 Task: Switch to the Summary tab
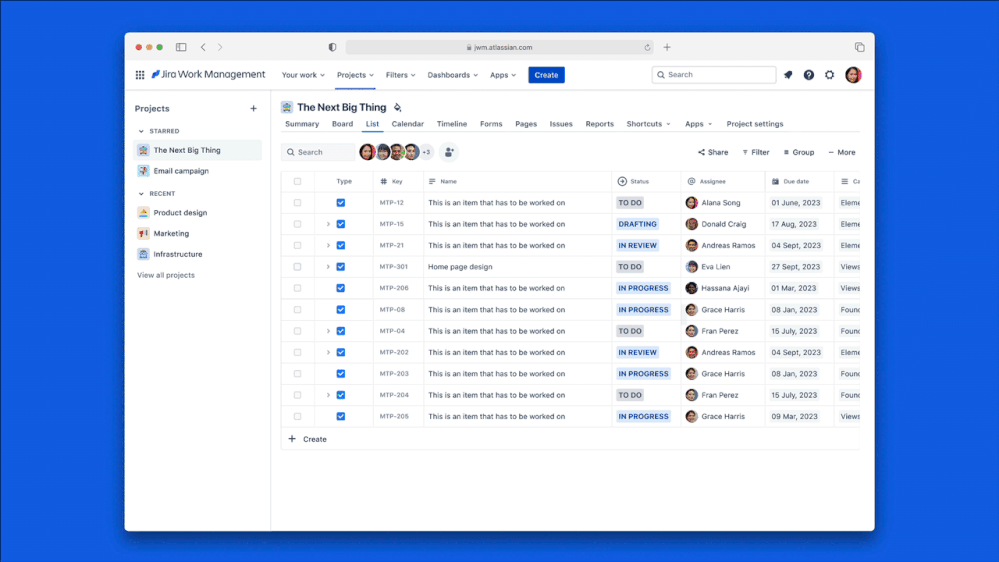point(302,124)
